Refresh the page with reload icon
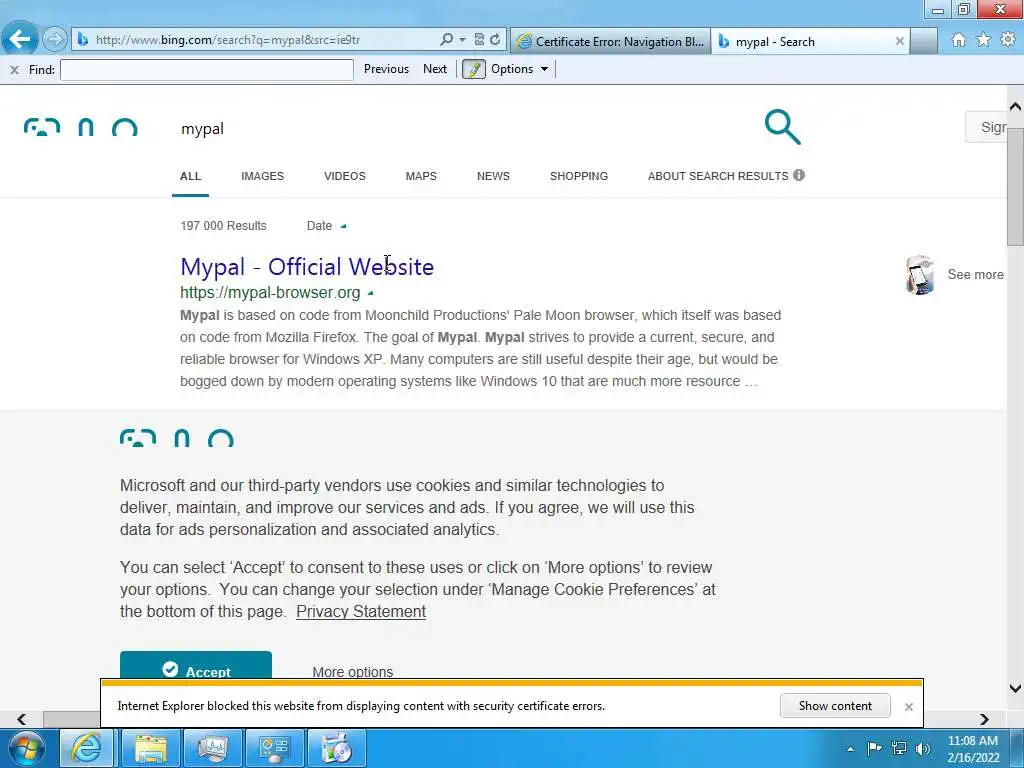This screenshot has height=768, width=1024. coord(496,40)
